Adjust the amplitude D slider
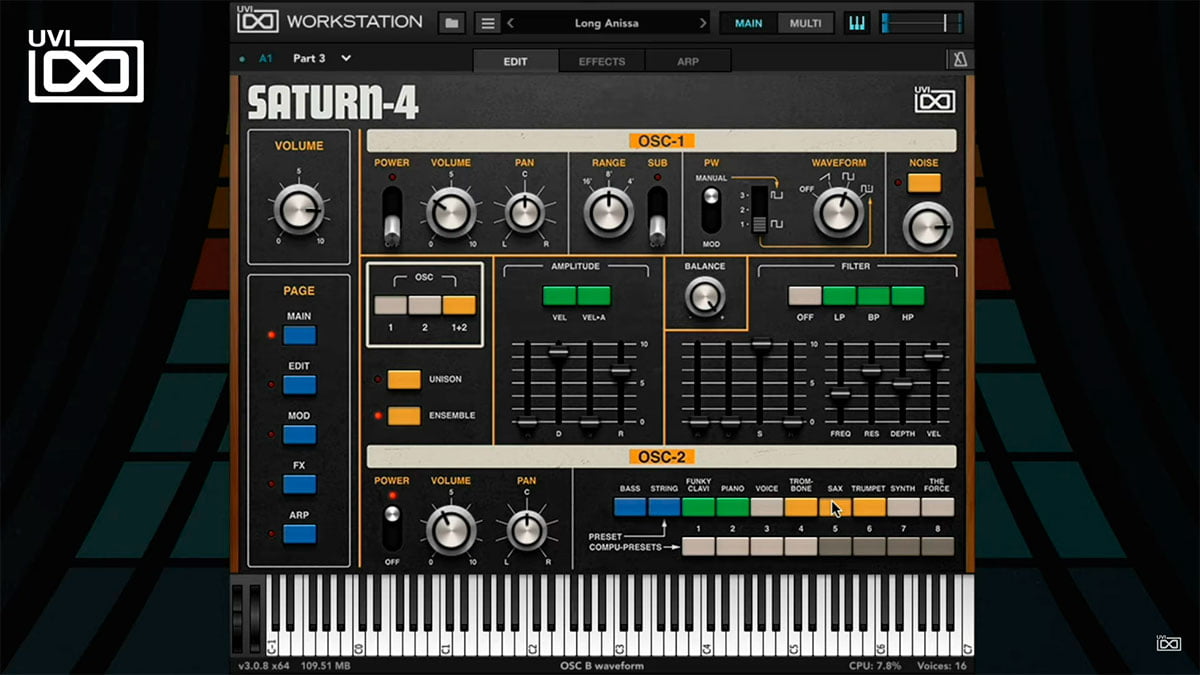The image size is (1200, 675). pyautogui.click(x=558, y=351)
